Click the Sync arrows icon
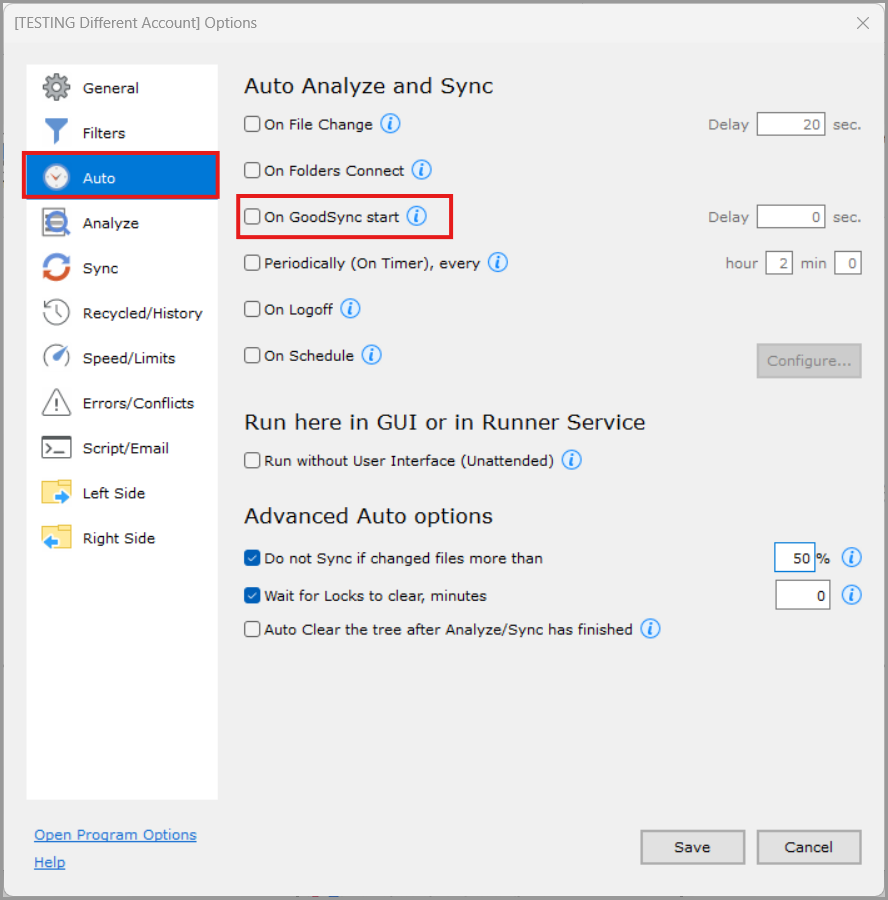Image resolution: width=888 pixels, height=900 pixels. point(56,267)
